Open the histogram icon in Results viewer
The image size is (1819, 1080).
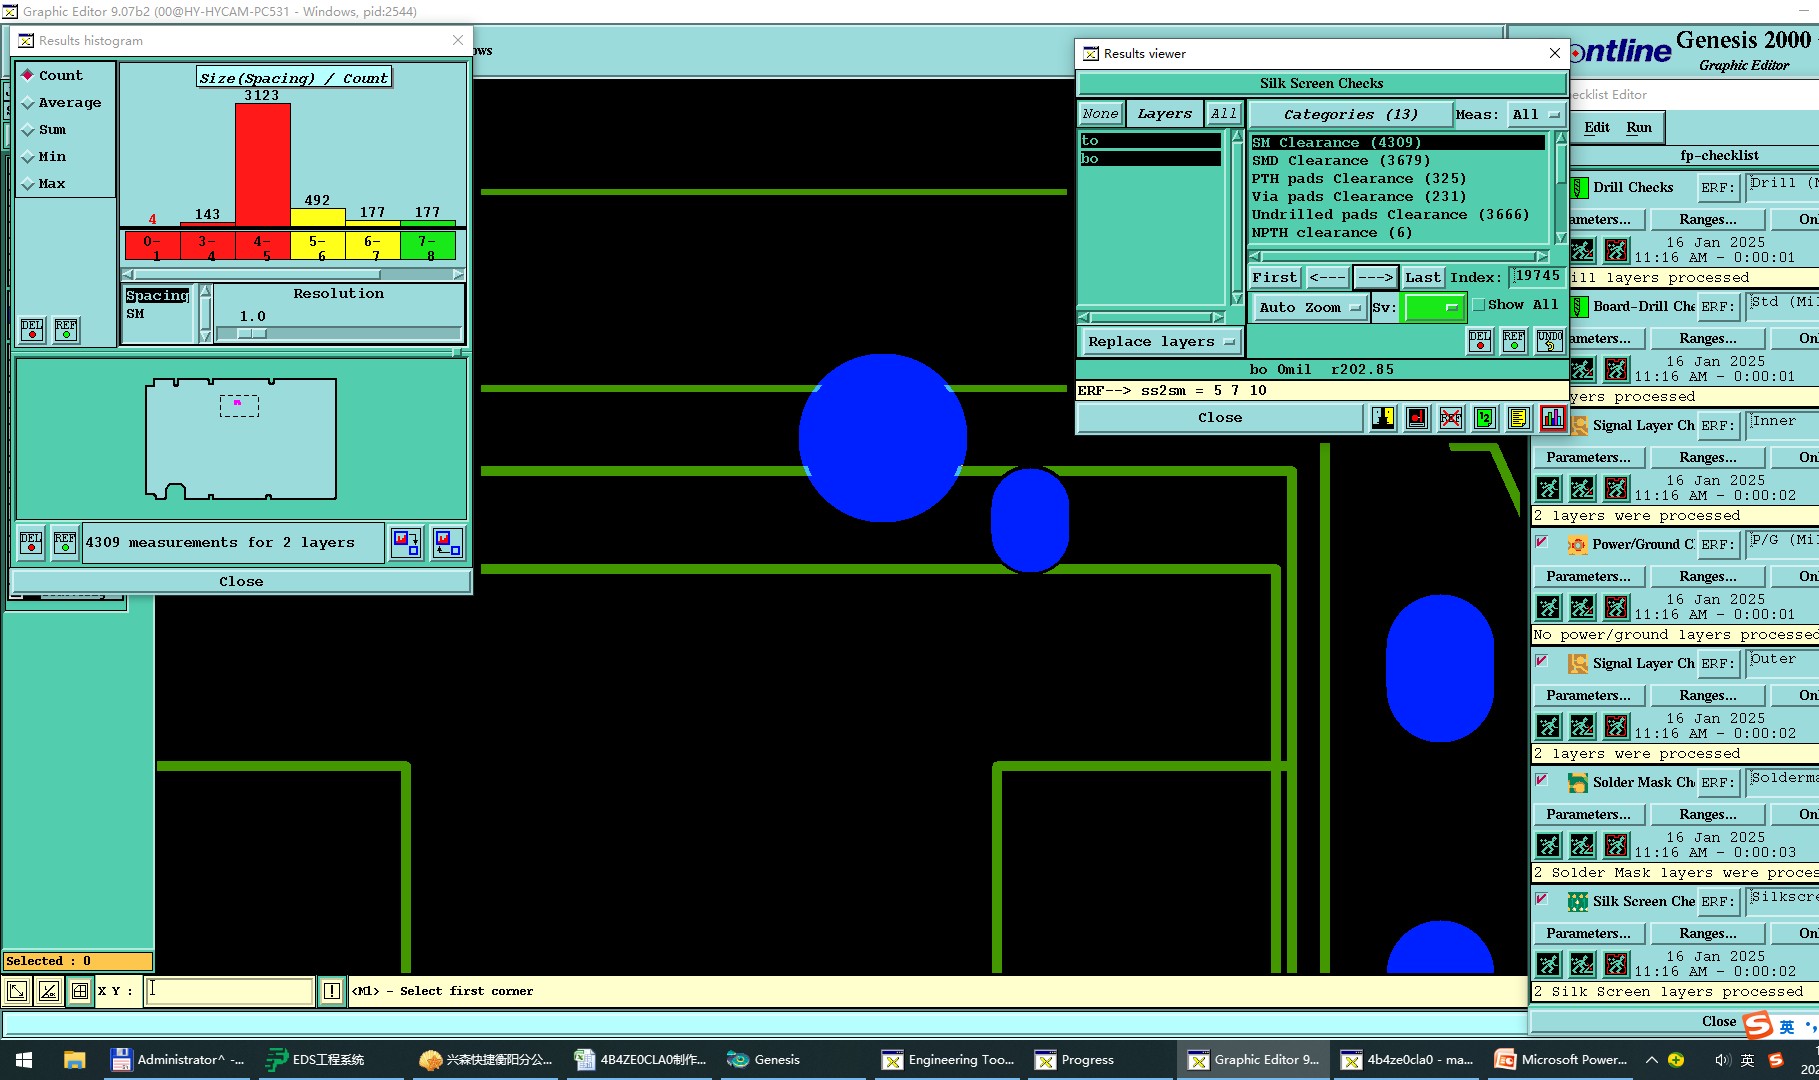1552,418
